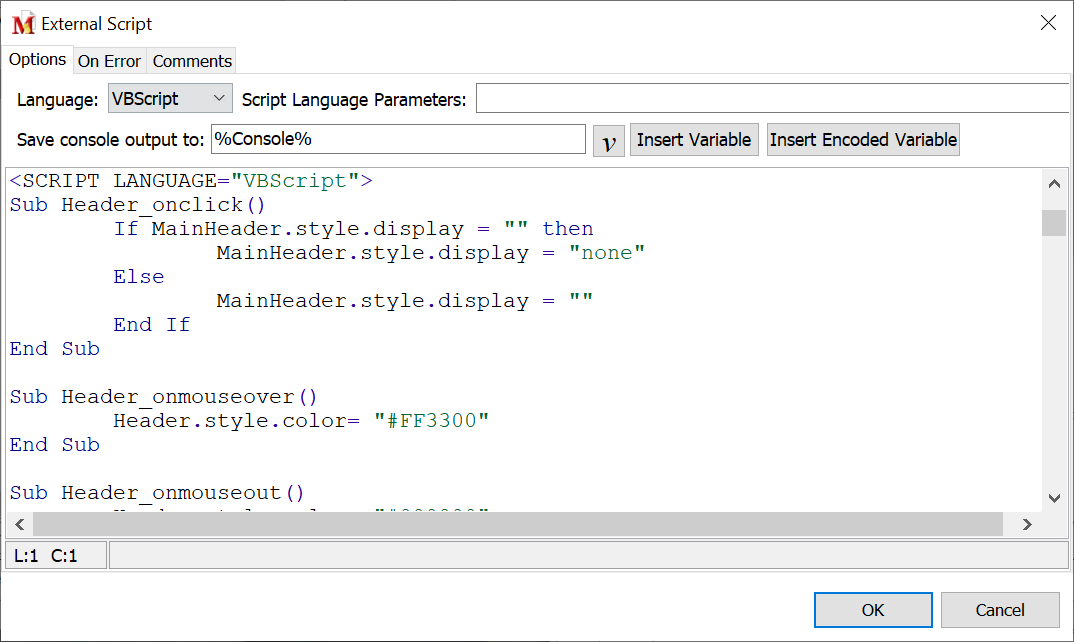The height and width of the screenshot is (642, 1074).
Task: Click the Save console output field
Action: click(397, 139)
